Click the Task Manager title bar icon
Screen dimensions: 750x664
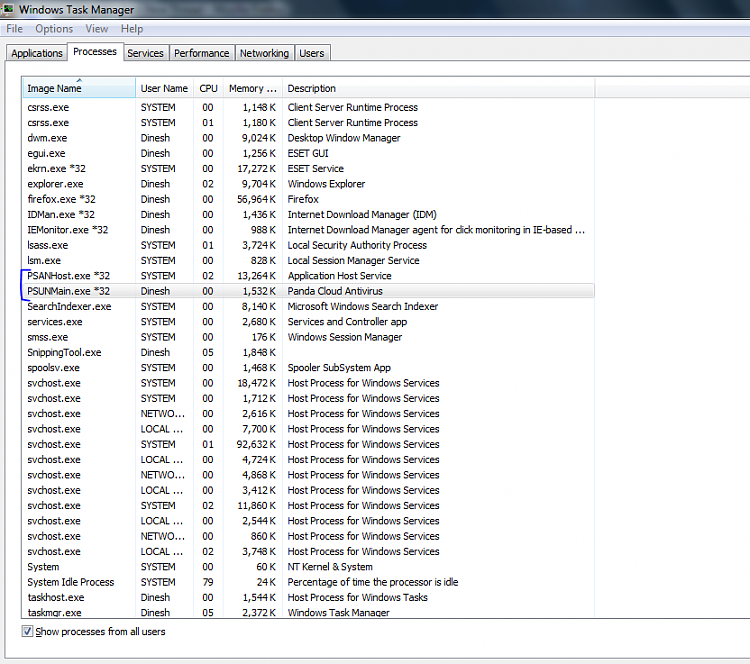(8, 9)
